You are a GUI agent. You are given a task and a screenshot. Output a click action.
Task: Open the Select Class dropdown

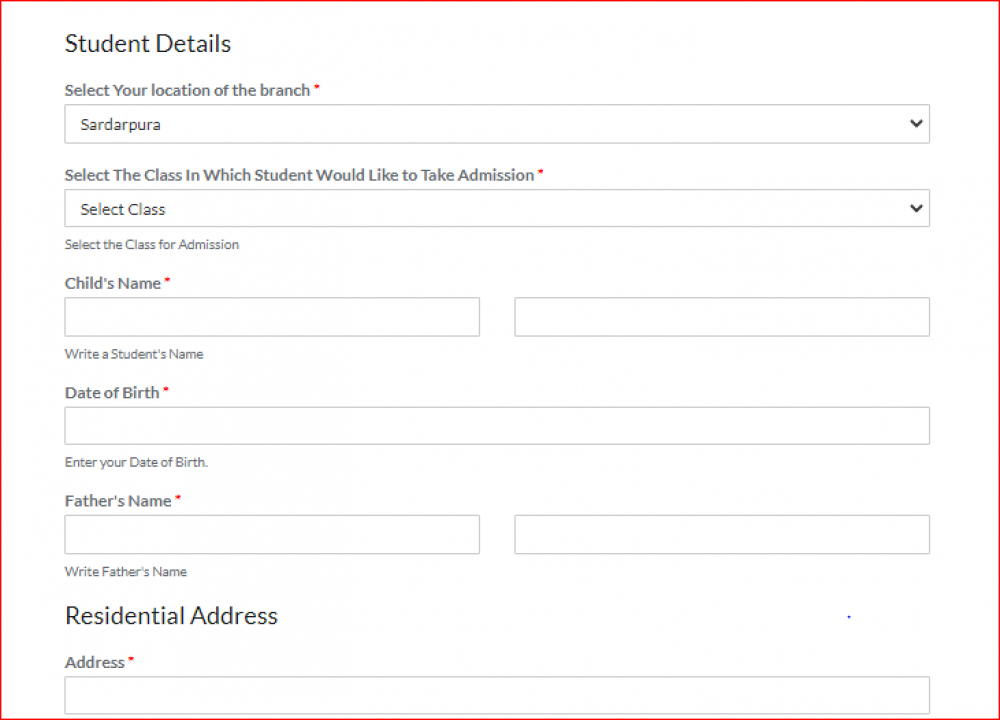[x=496, y=209]
